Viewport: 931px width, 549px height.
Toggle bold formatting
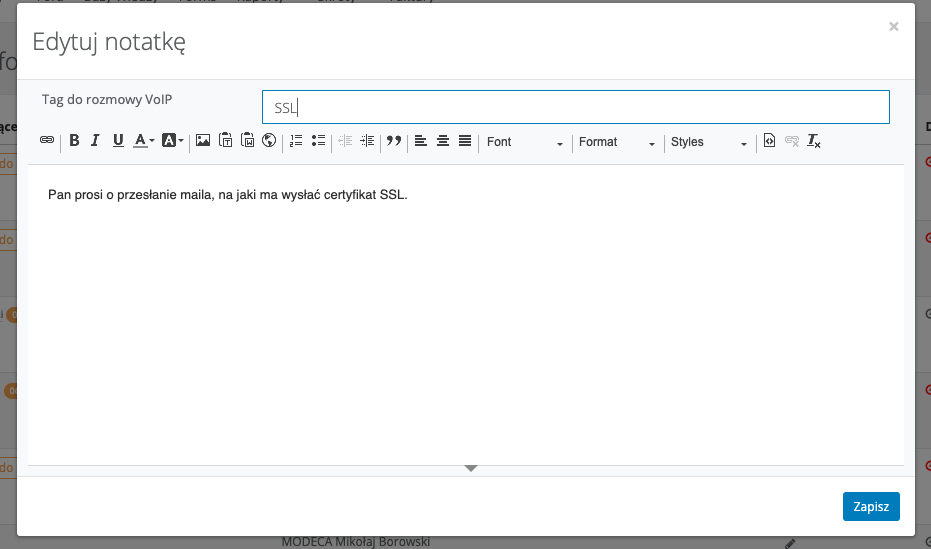click(x=74, y=140)
